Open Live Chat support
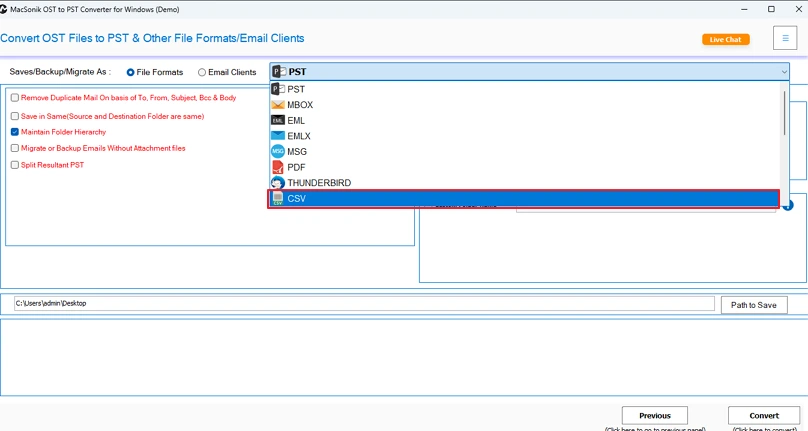 coord(725,40)
